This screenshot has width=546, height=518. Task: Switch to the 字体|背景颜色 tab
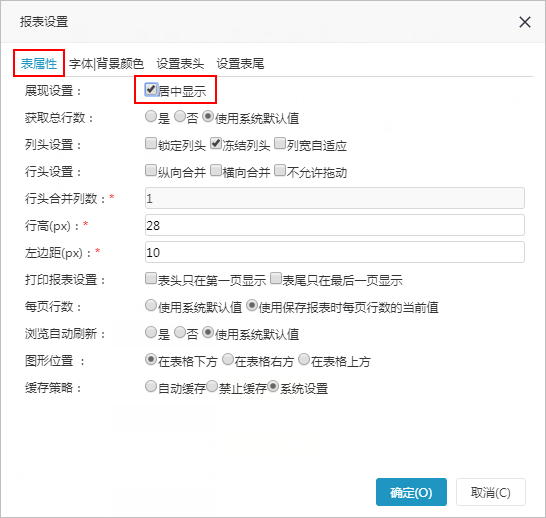point(106,64)
